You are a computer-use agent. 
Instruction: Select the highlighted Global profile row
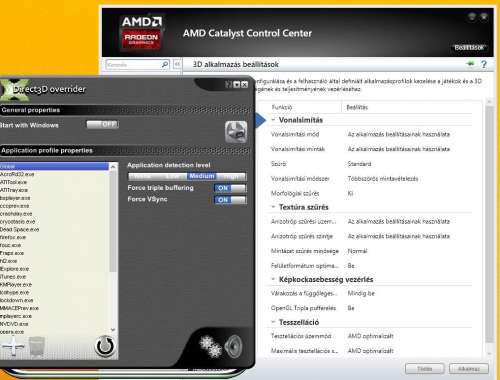[x=54, y=166]
